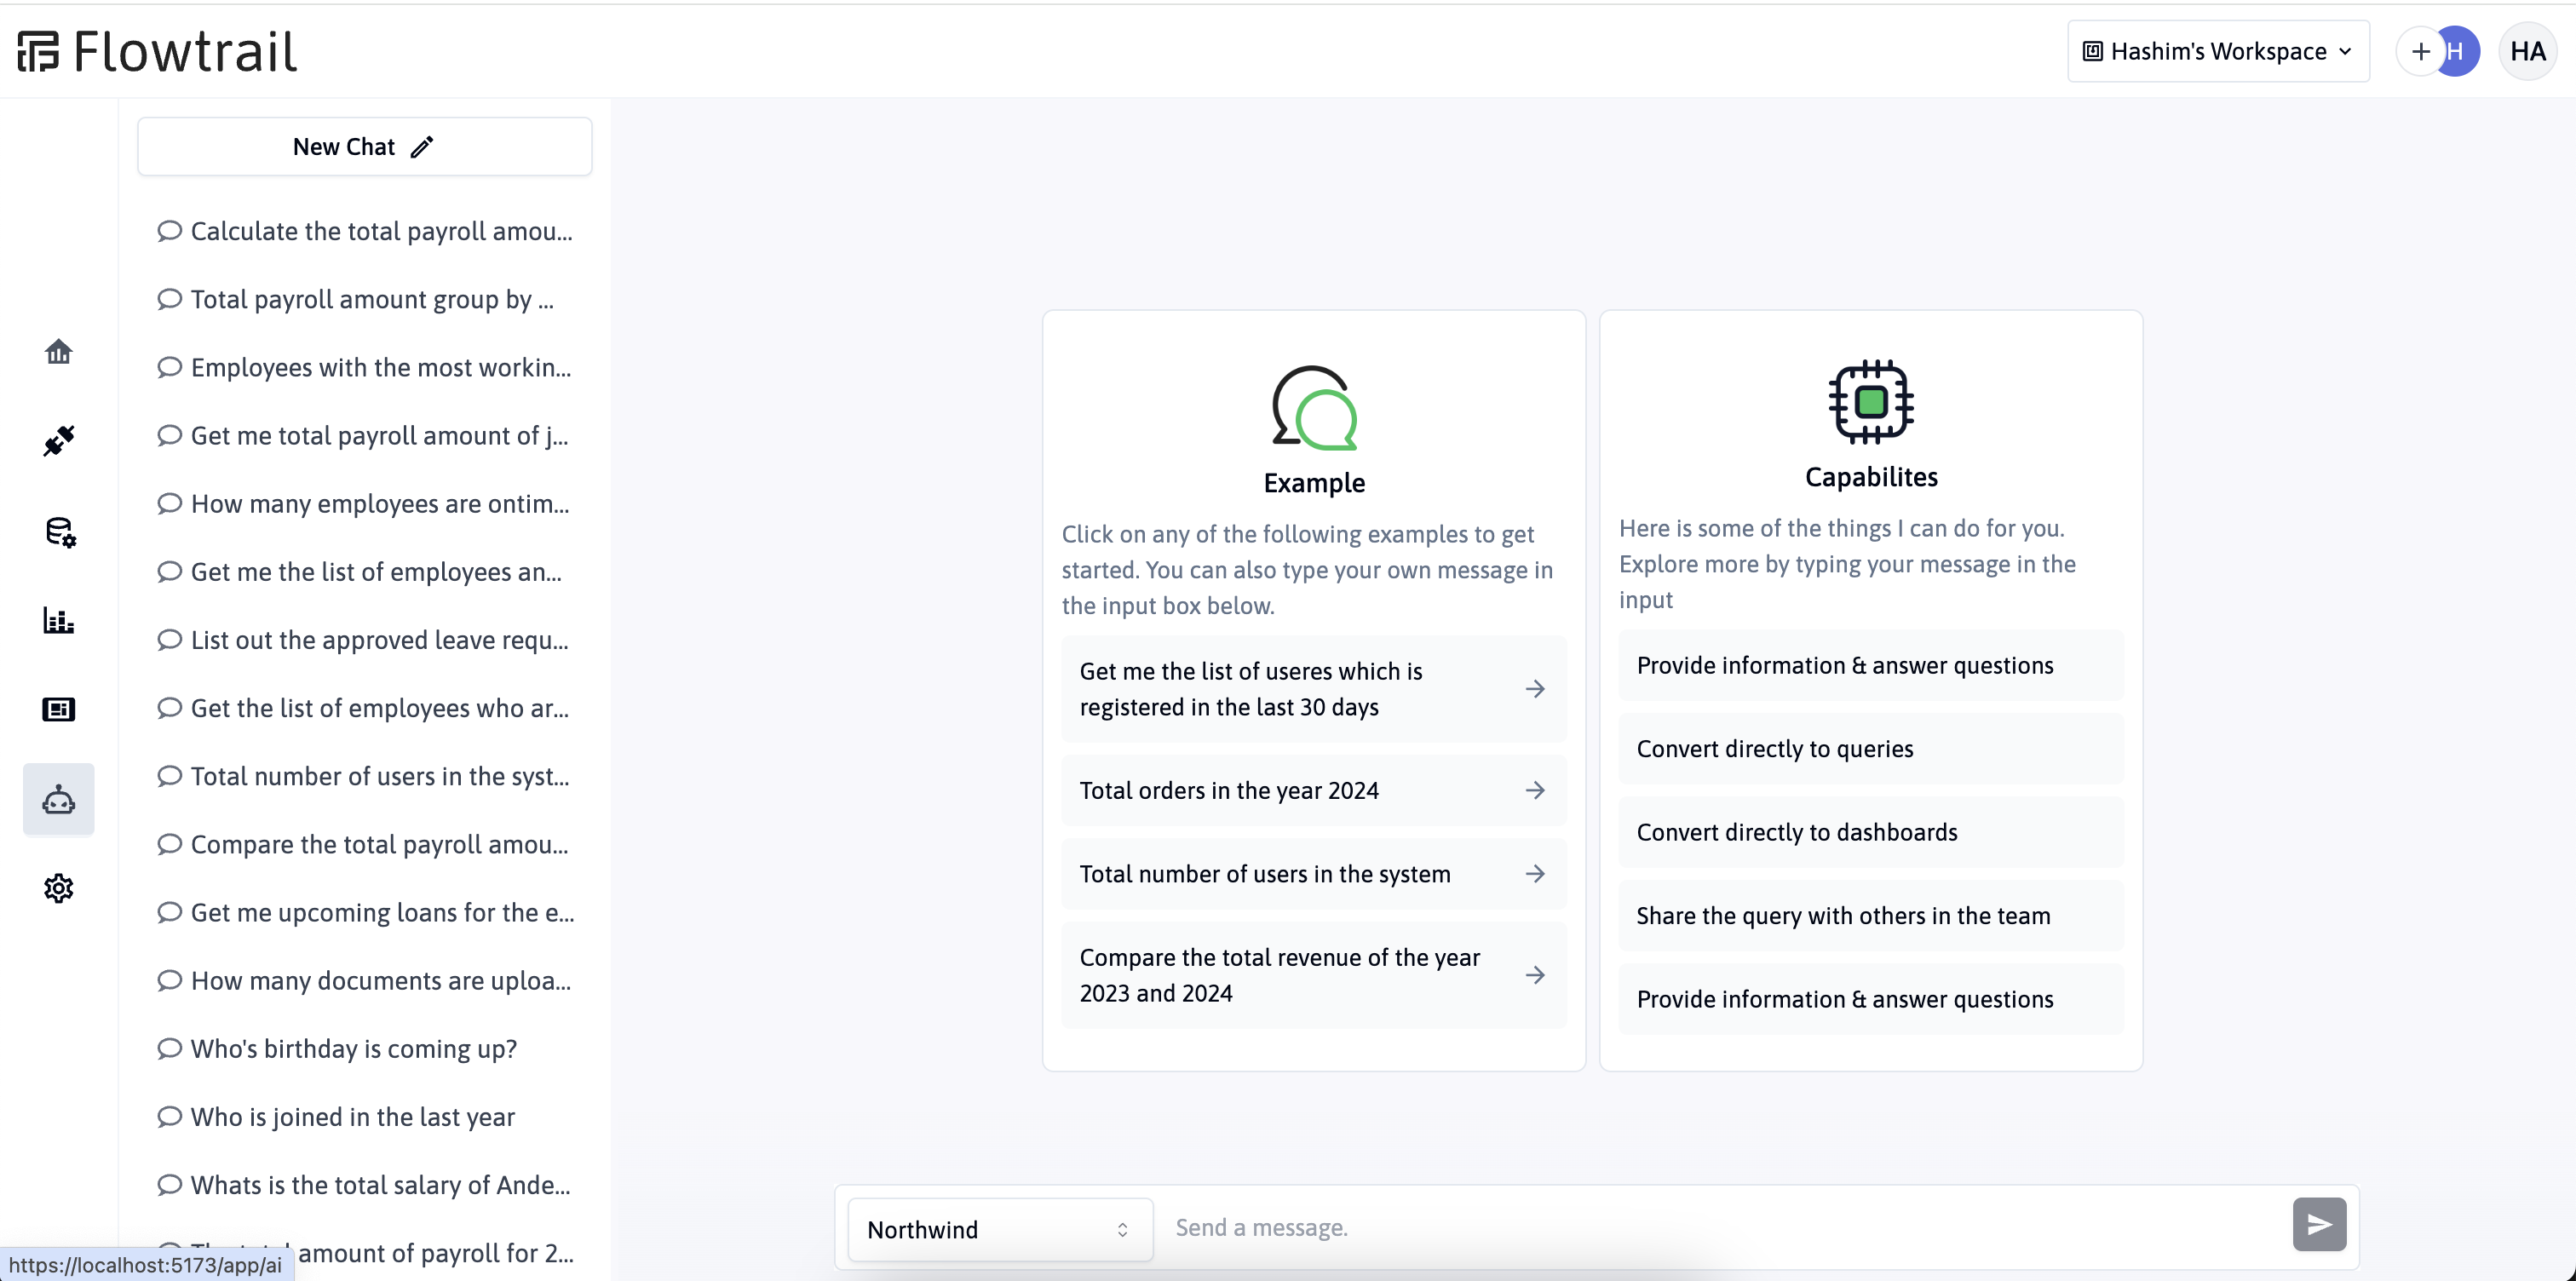Click the analytics/charts icon in sidebar
This screenshot has width=2576, height=1281.
pos(59,619)
